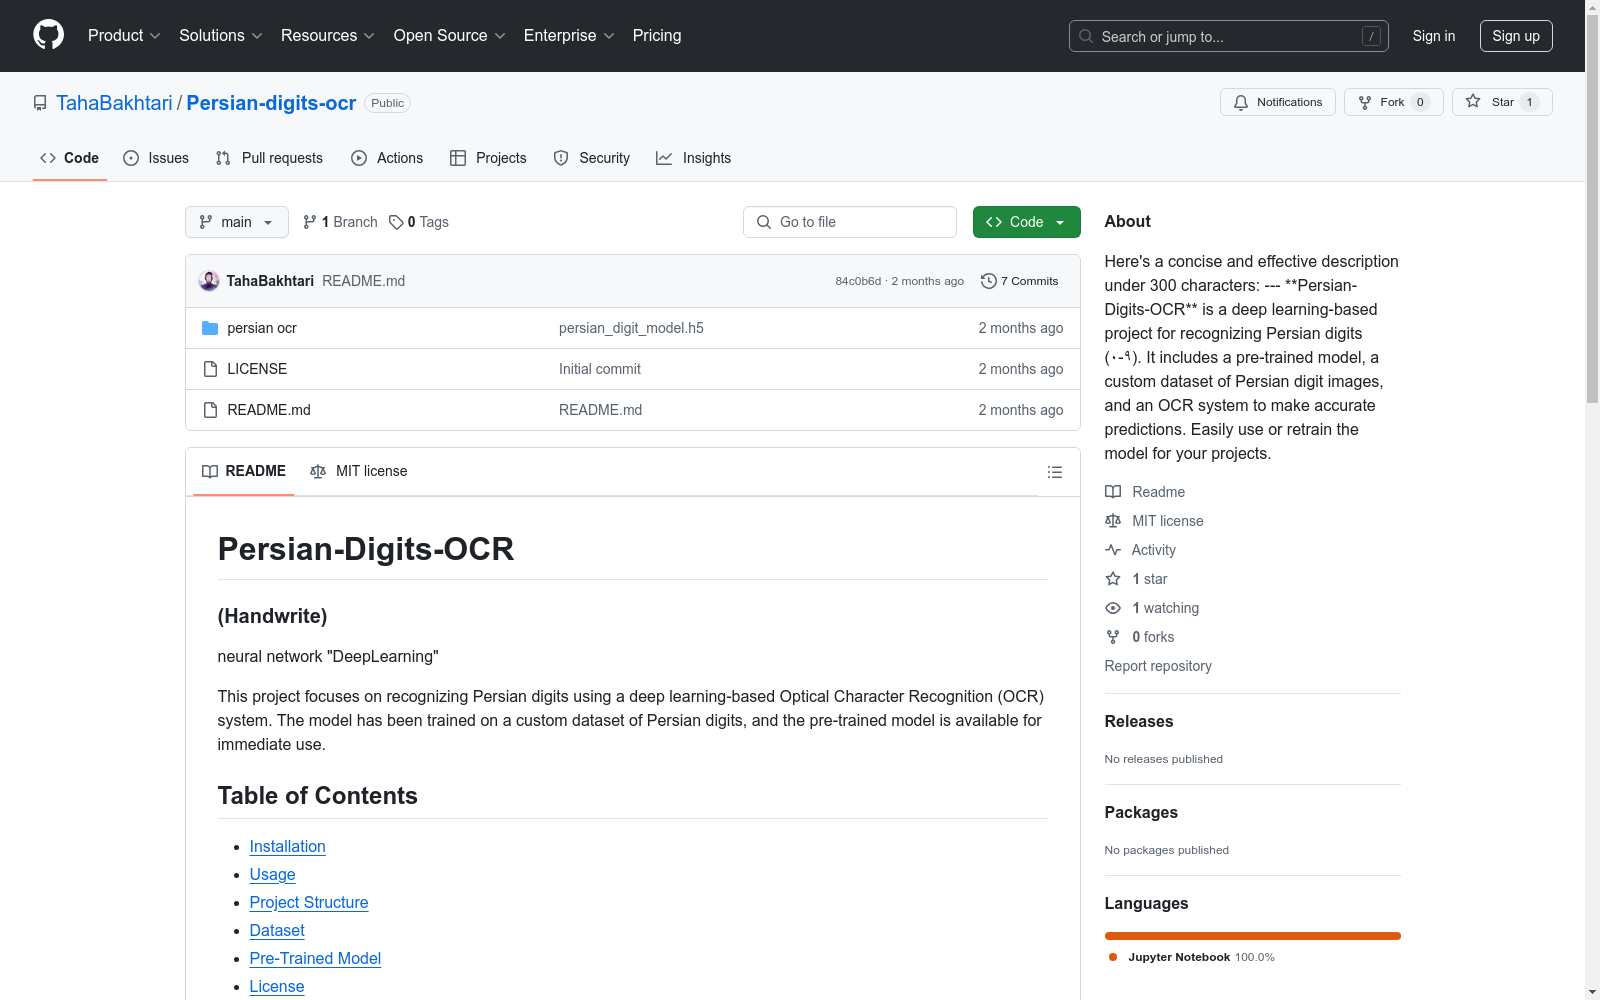The height and width of the screenshot is (1000, 1600).
Task: Click the Report repository link
Action: (1158, 666)
